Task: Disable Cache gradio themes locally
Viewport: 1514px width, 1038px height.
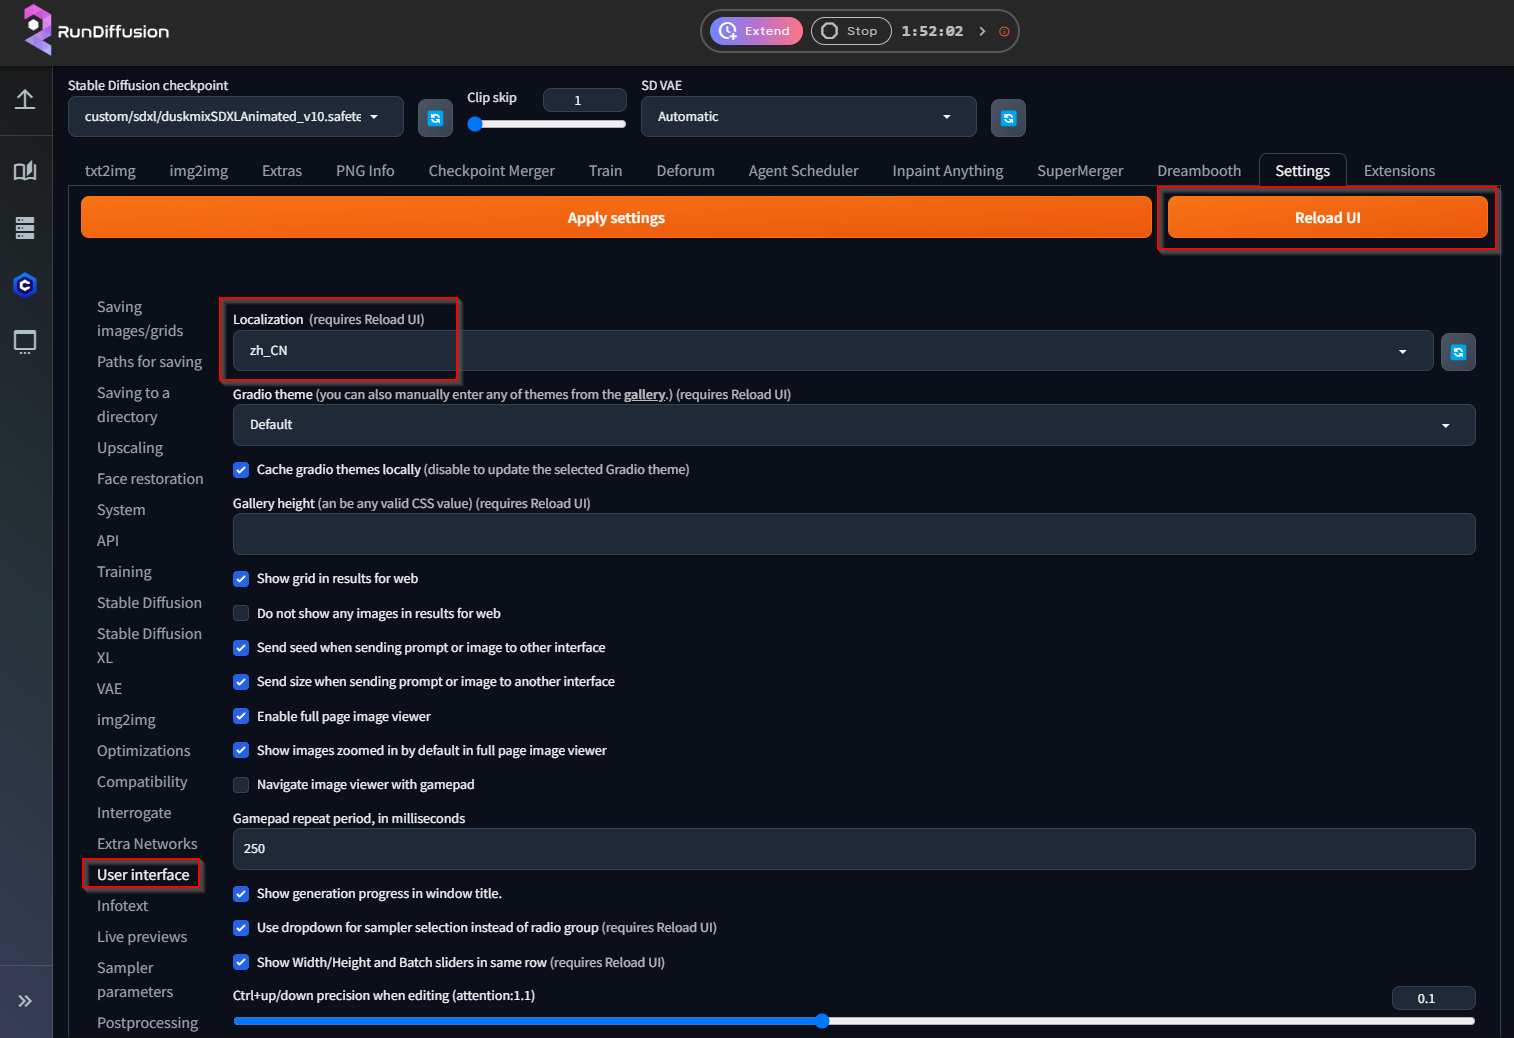Action: [x=241, y=469]
